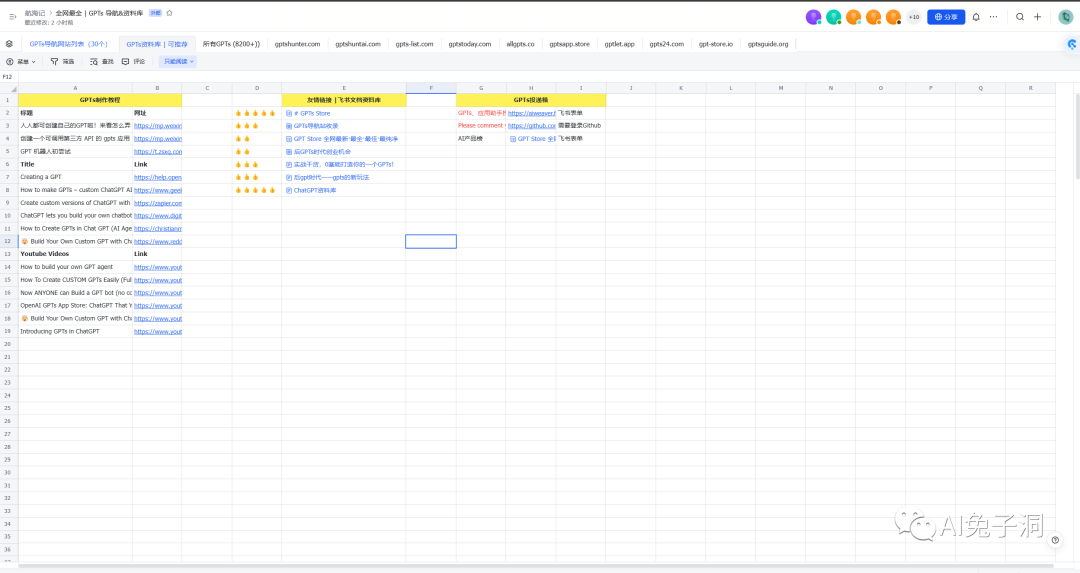Select the GPTs投递箱 header cell
Screen dimensions: 1080x573
531,100
